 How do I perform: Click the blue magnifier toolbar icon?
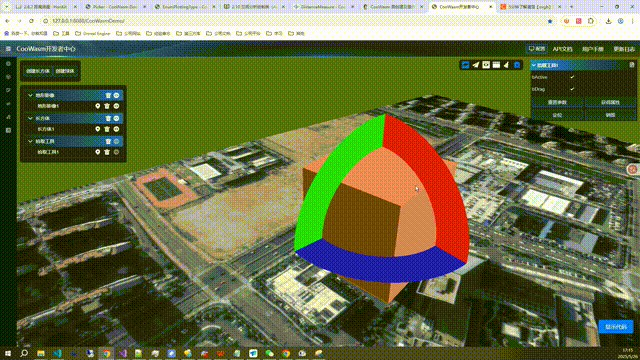point(517,65)
